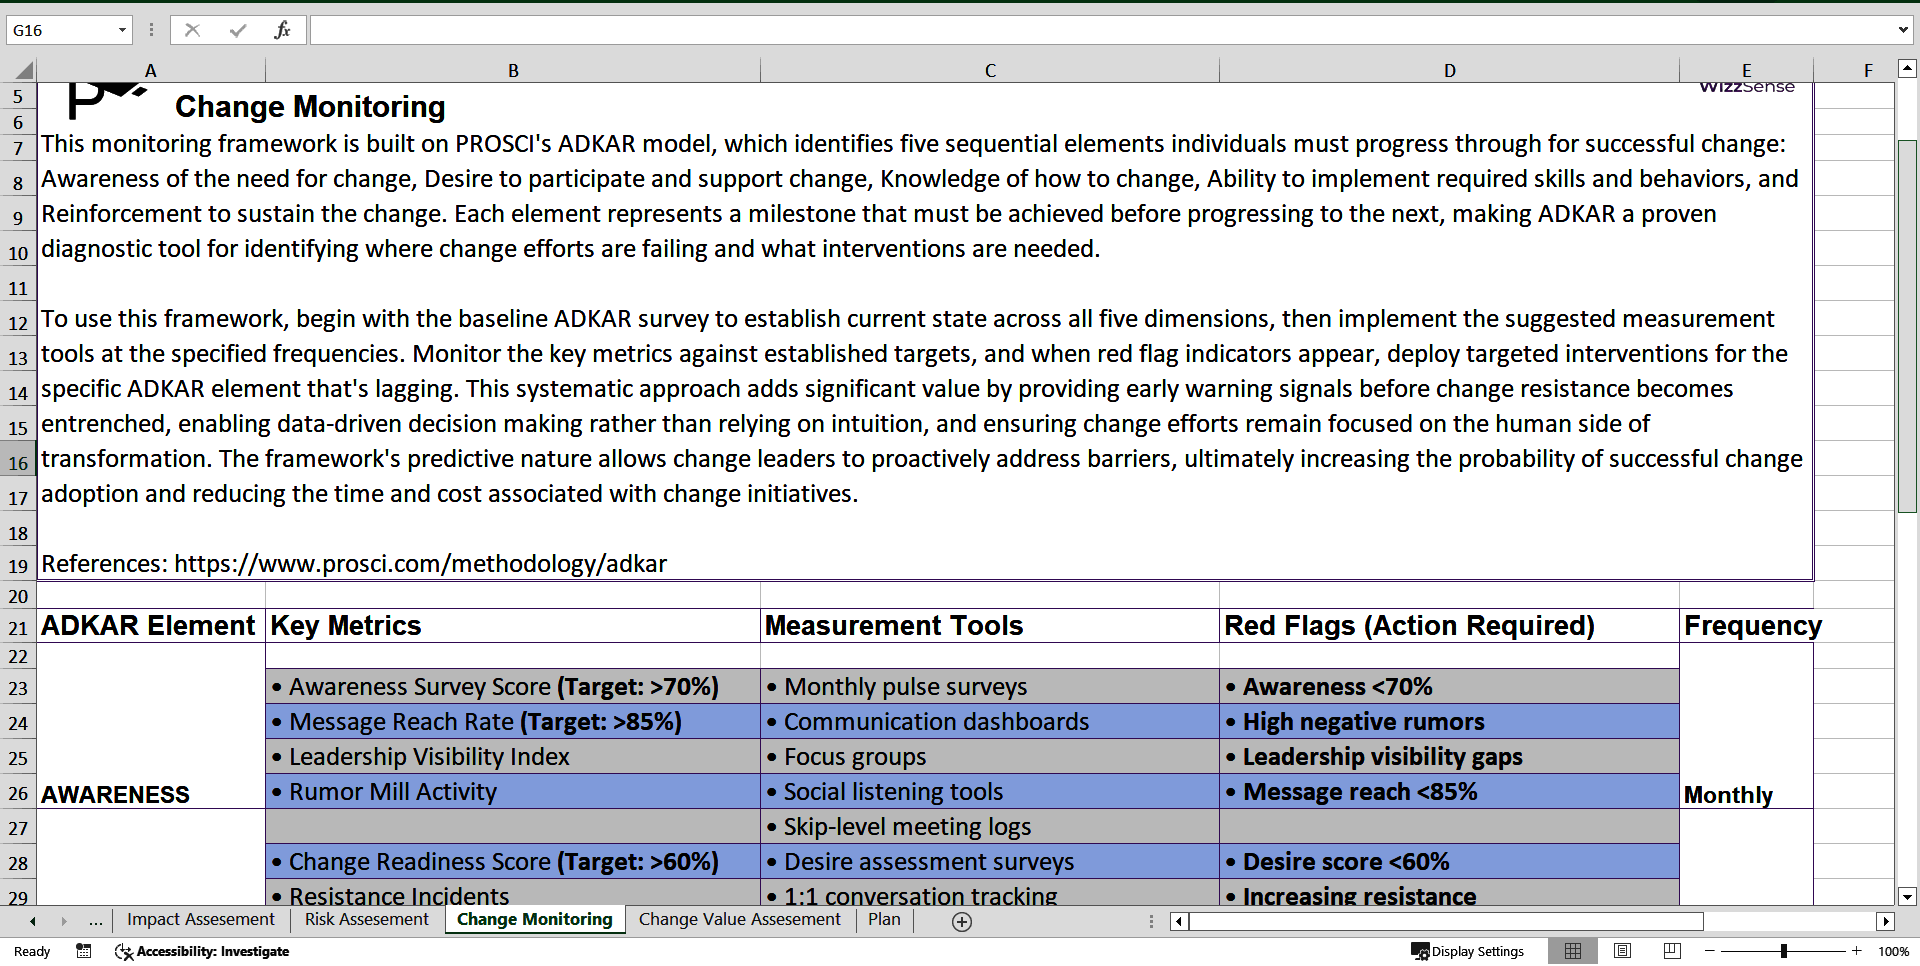
Task: Click the Change Monitoring title text
Action: (x=310, y=107)
